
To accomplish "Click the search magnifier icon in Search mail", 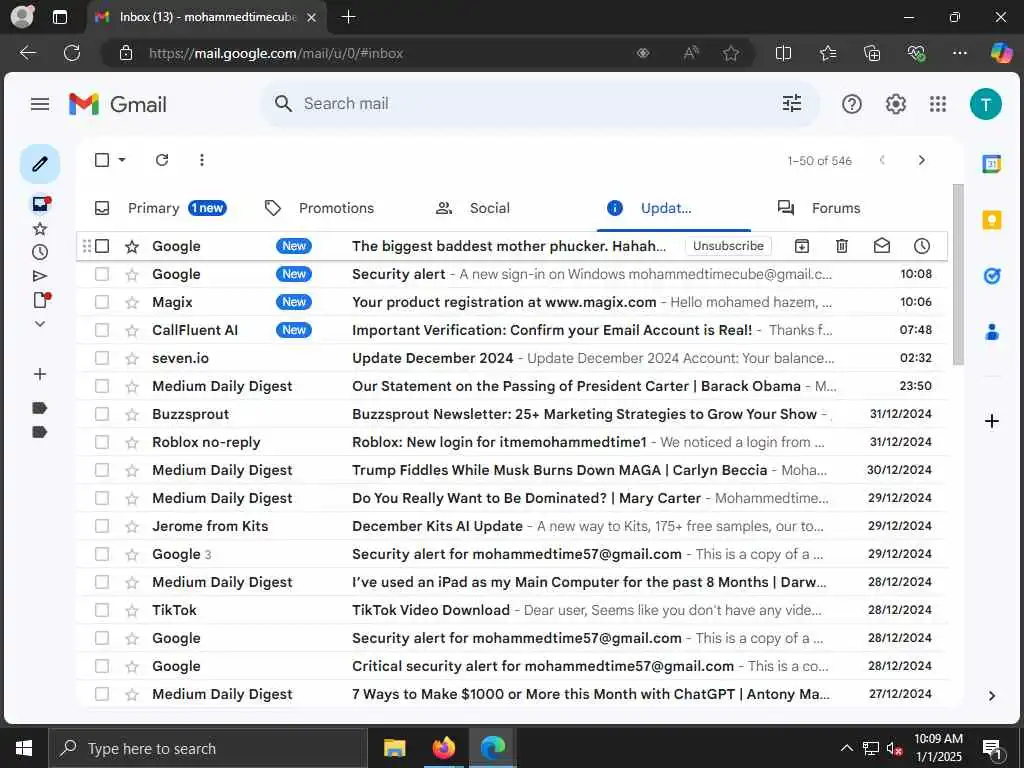I will (283, 103).
